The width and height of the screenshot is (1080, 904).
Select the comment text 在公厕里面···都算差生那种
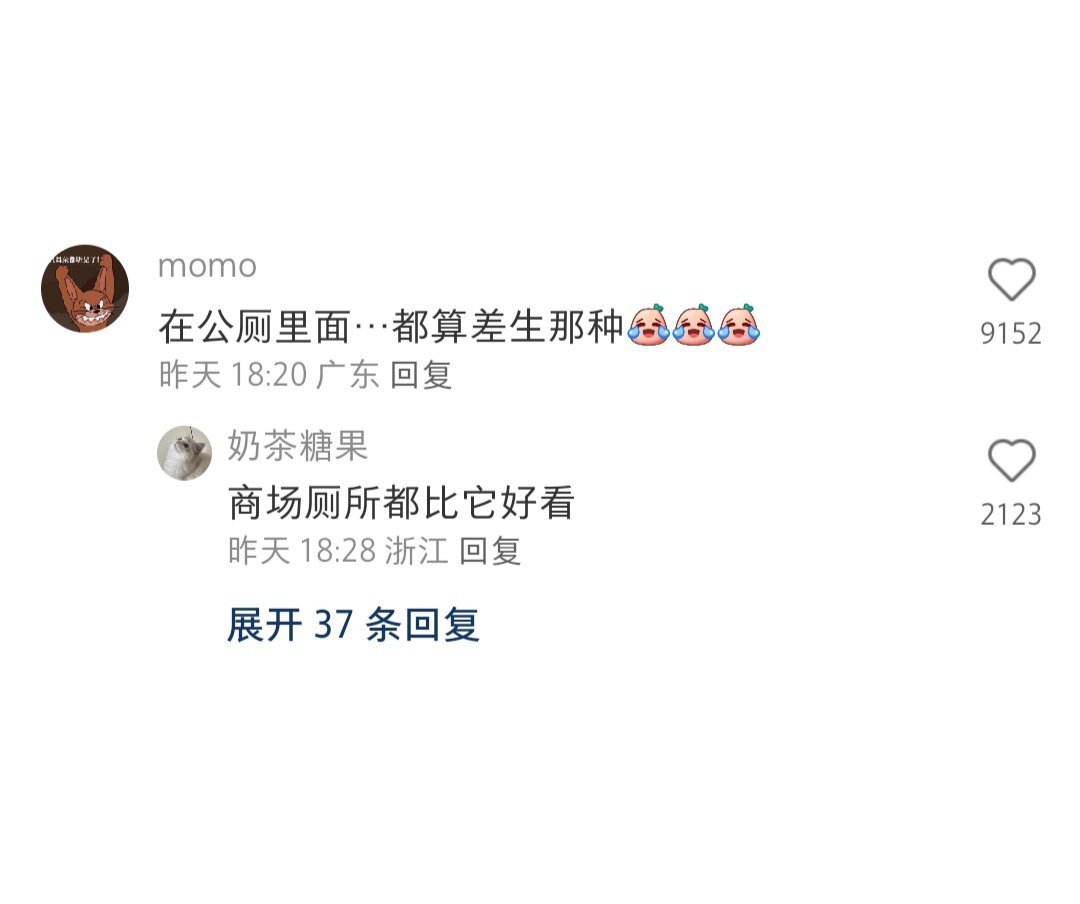(x=391, y=326)
